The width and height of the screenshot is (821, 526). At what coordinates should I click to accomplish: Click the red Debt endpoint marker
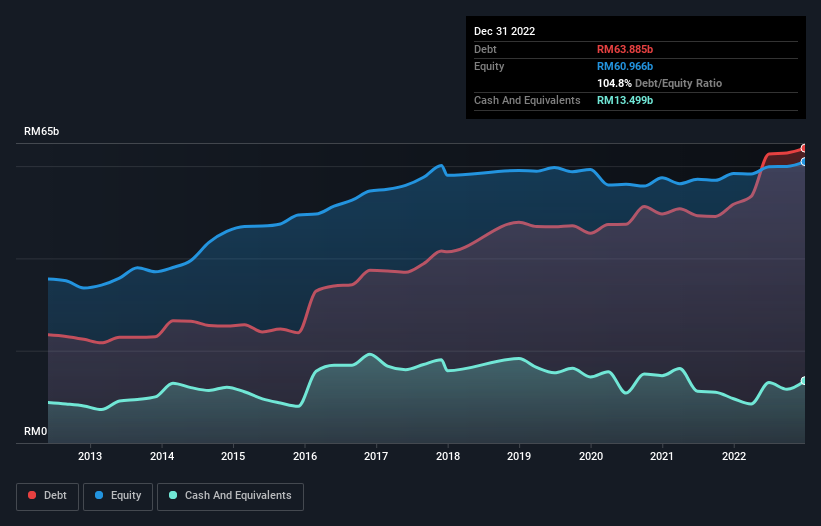(804, 149)
